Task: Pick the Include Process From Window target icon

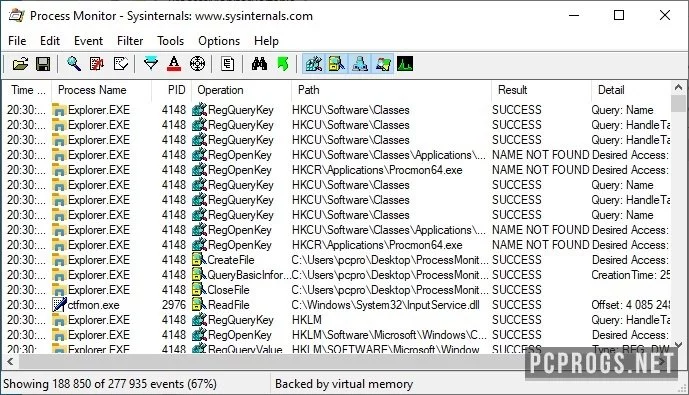Action: (x=197, y=64)
